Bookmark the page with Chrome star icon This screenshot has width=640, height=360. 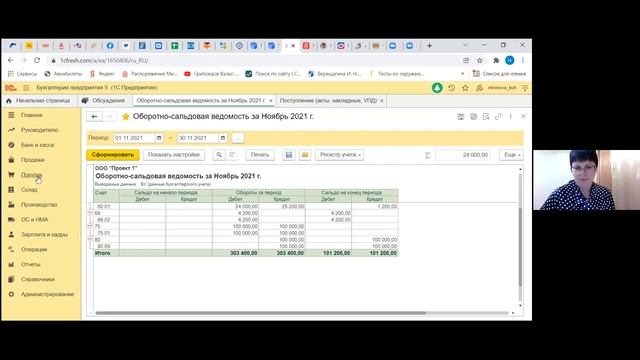pyautogui.click(x=480, y=60)
